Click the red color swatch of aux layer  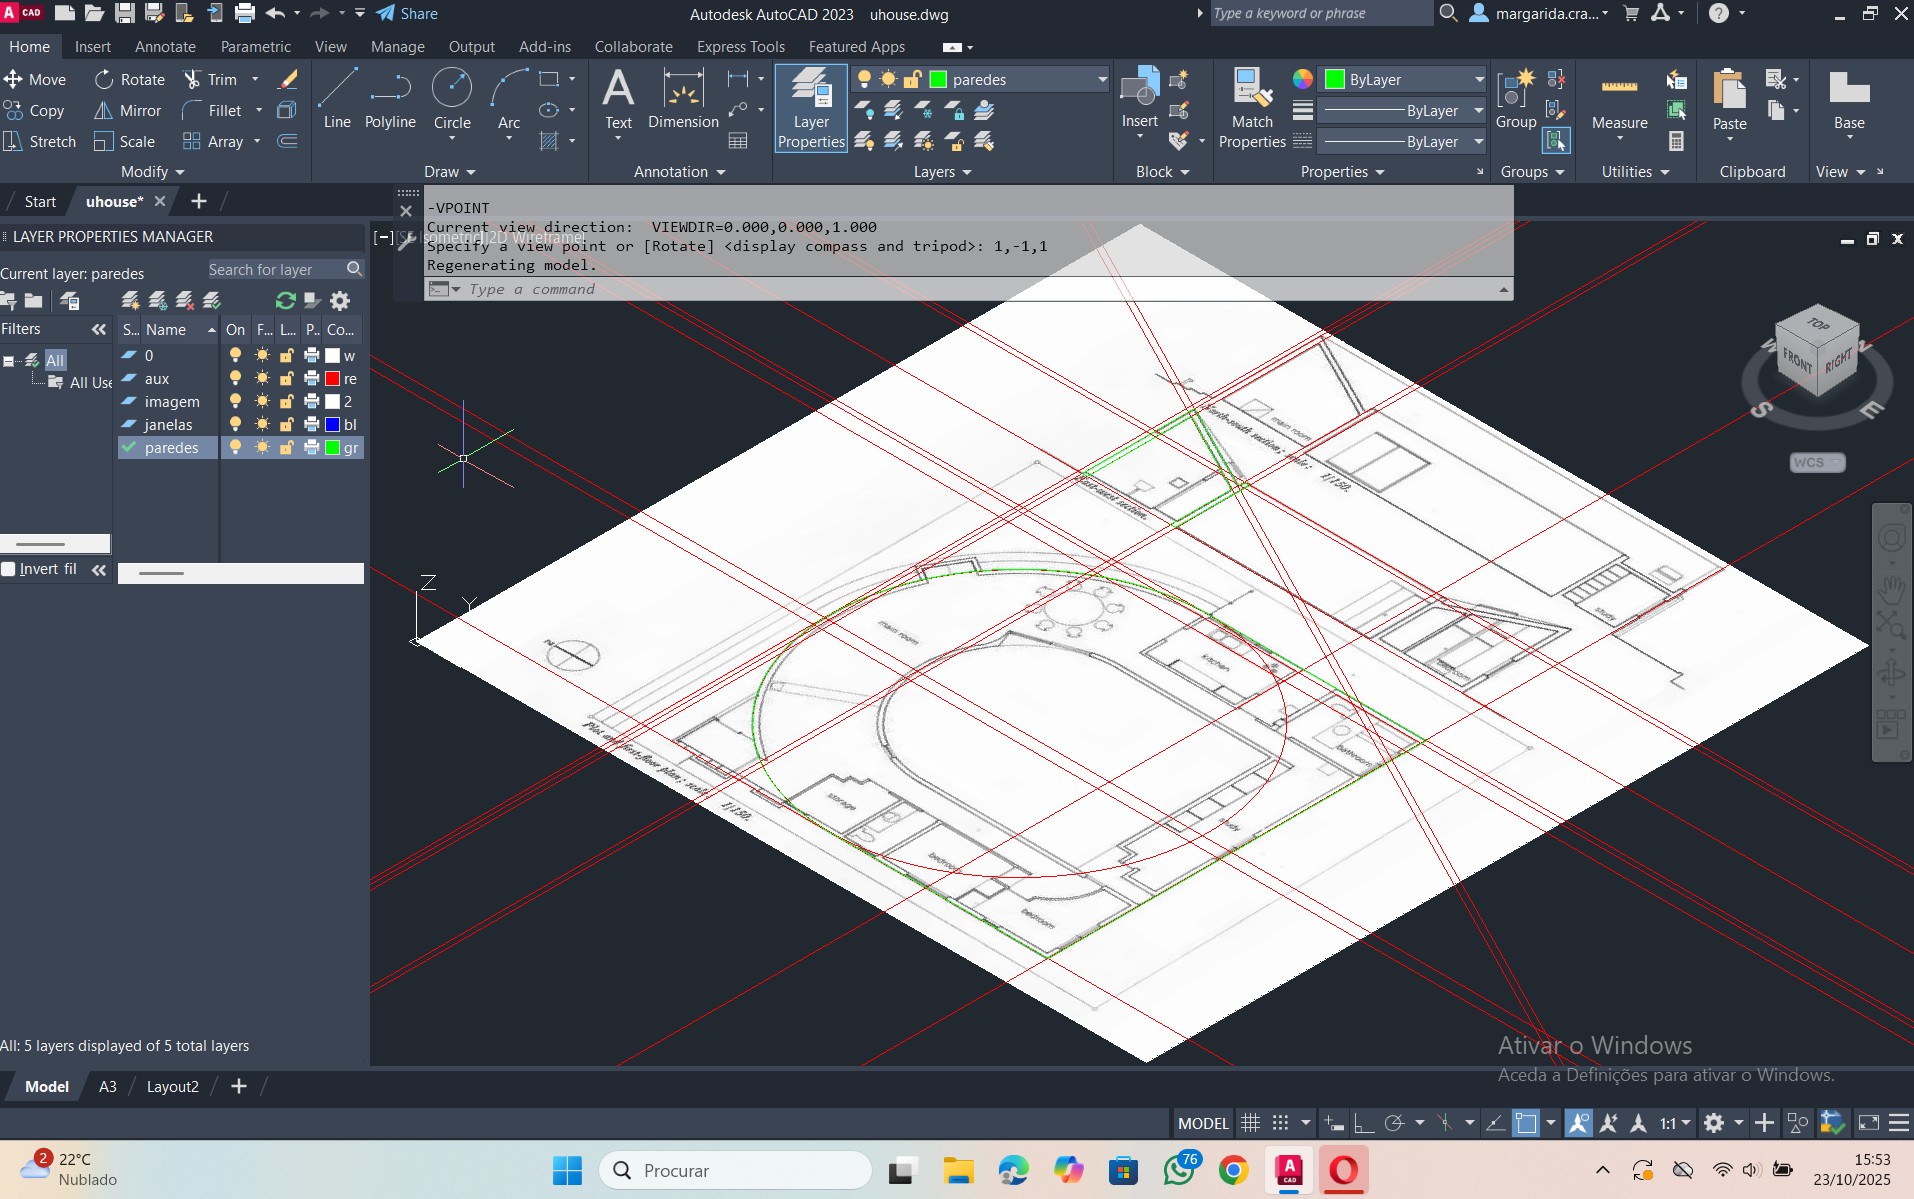333,379
